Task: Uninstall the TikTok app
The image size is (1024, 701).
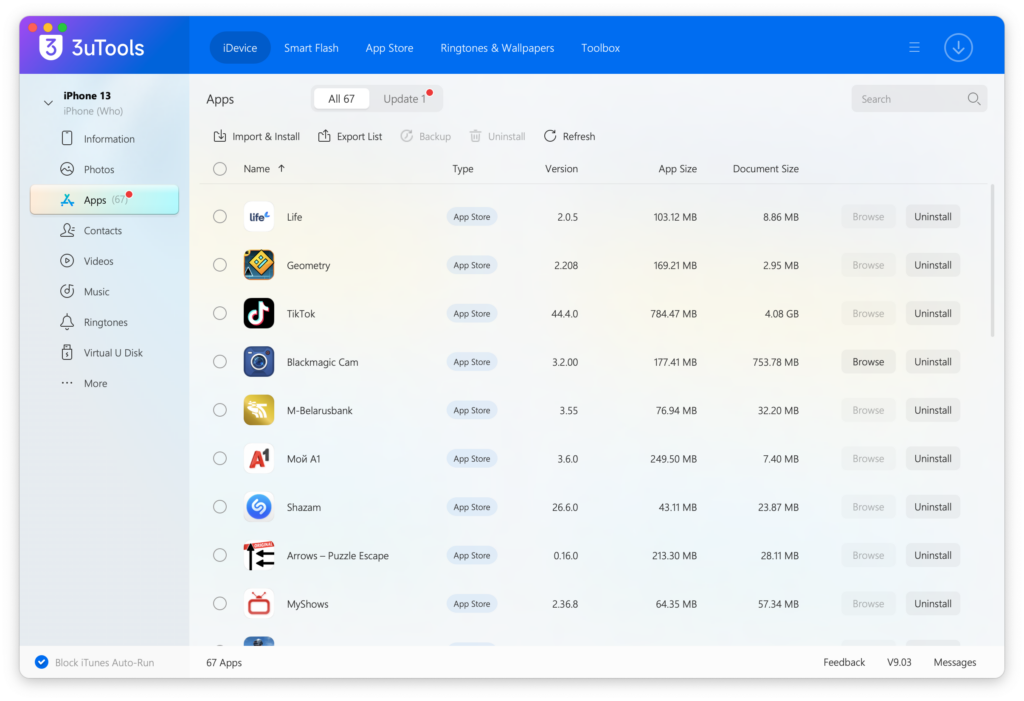Action: pyautogui.click(x=933, y=314)
